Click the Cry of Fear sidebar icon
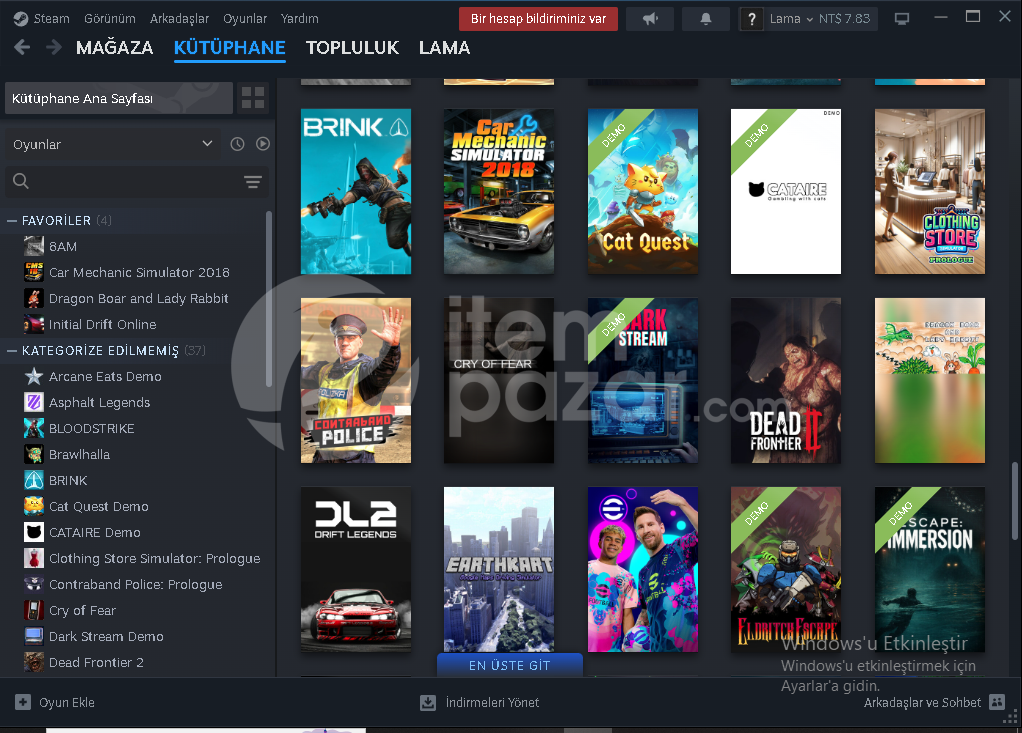The image size is (1022, 733). (x=34, y=611)
